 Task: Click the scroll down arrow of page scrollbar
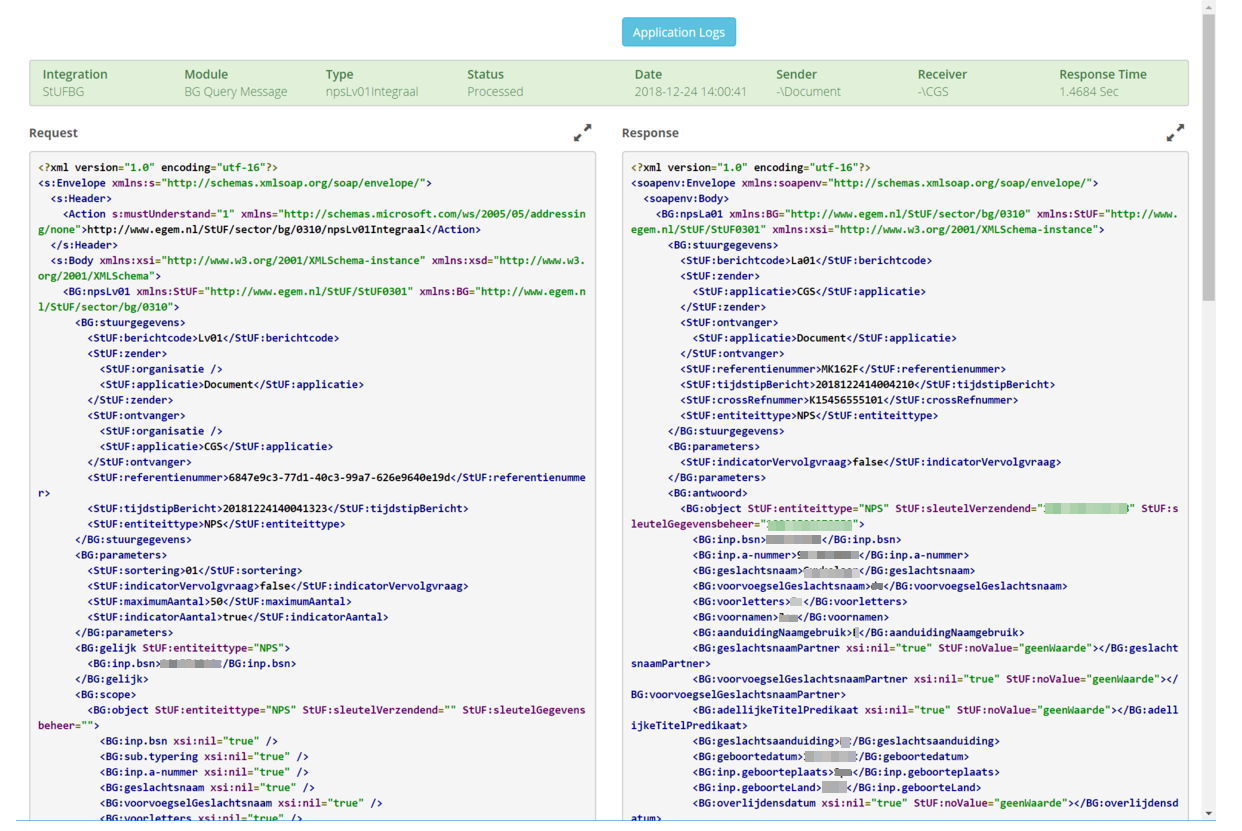coord(1209,813)
